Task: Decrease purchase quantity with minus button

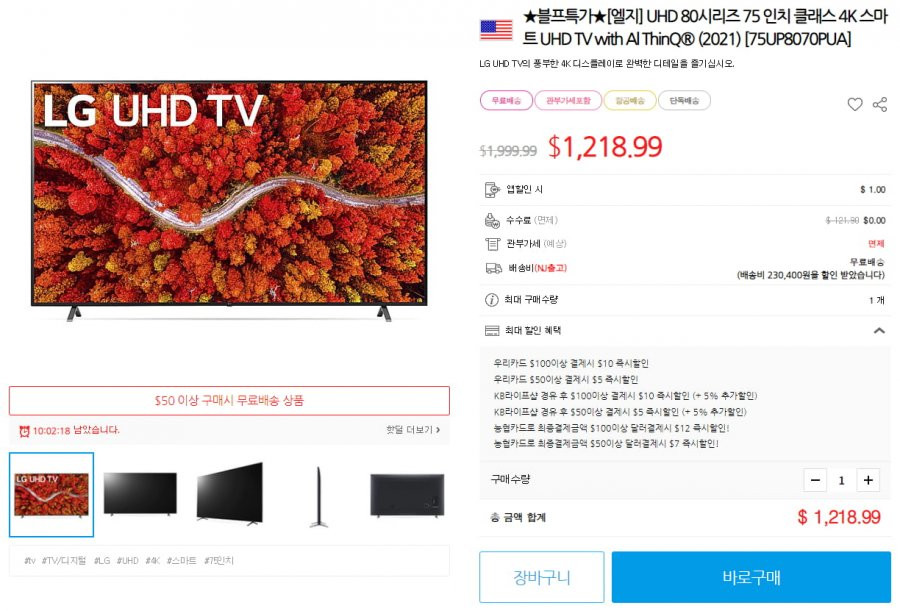Action: tap(815, 480)
